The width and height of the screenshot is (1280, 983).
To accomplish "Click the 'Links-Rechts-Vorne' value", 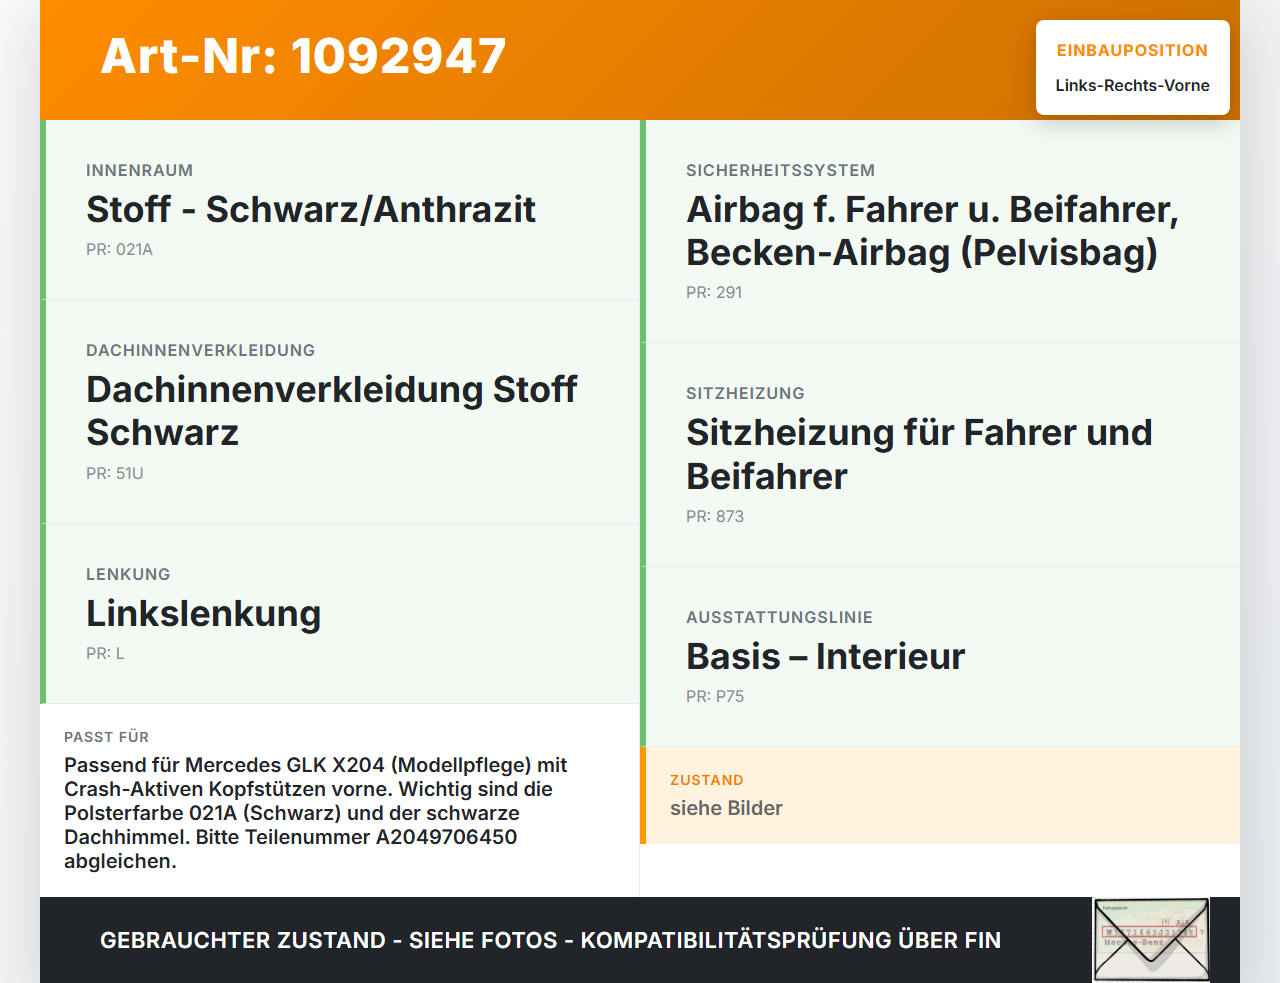I will click(1132, 85).
